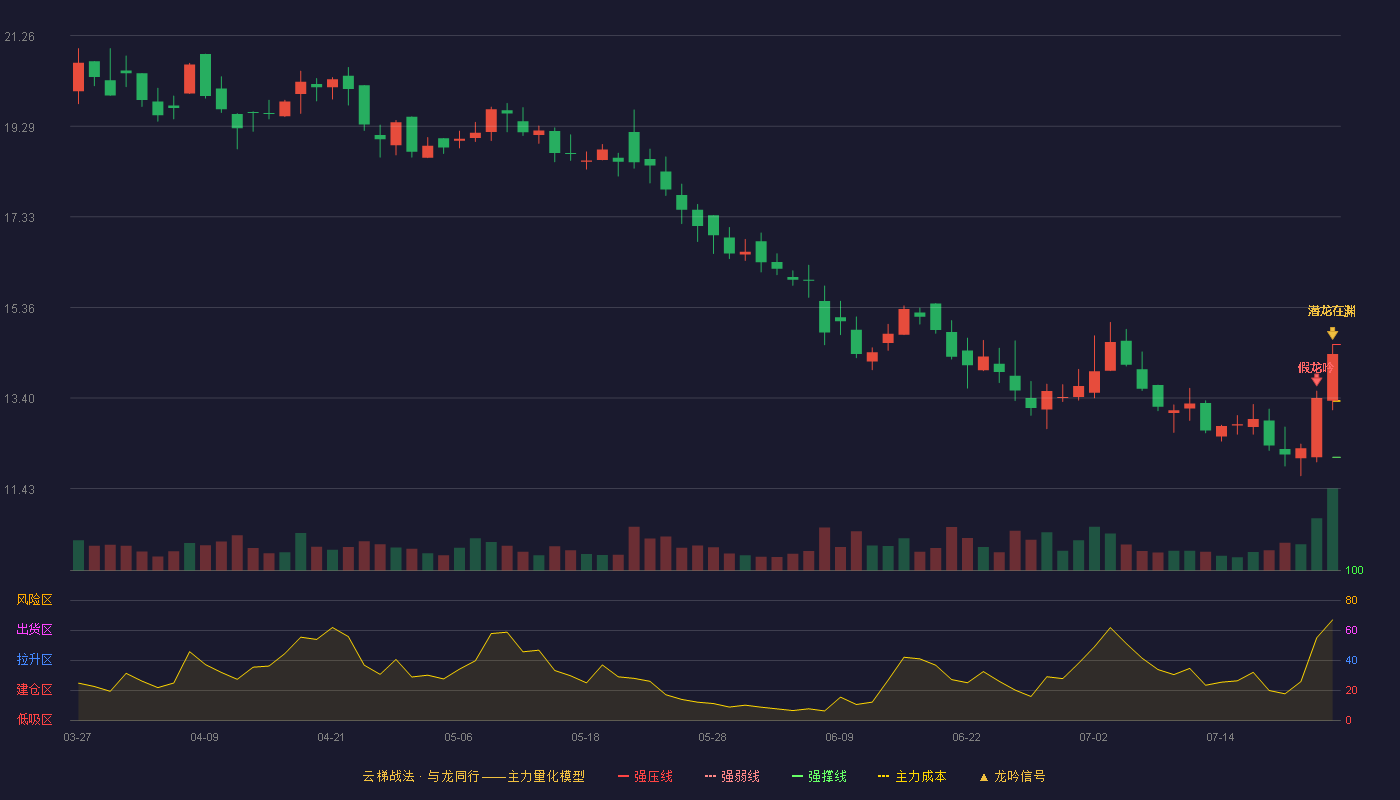This screenshot has width=1400, height=800.
Task: Click the 龙吟信号 triangle legend icon
Action: (x=983, y=776)
